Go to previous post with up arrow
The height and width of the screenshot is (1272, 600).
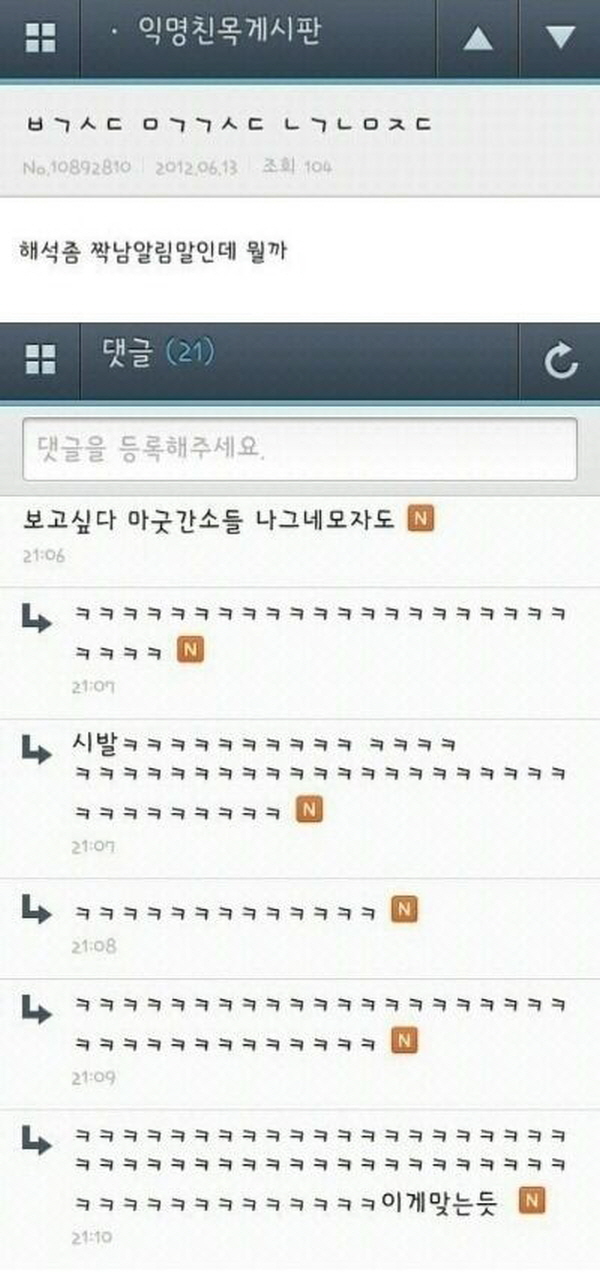tap(479, 38)
